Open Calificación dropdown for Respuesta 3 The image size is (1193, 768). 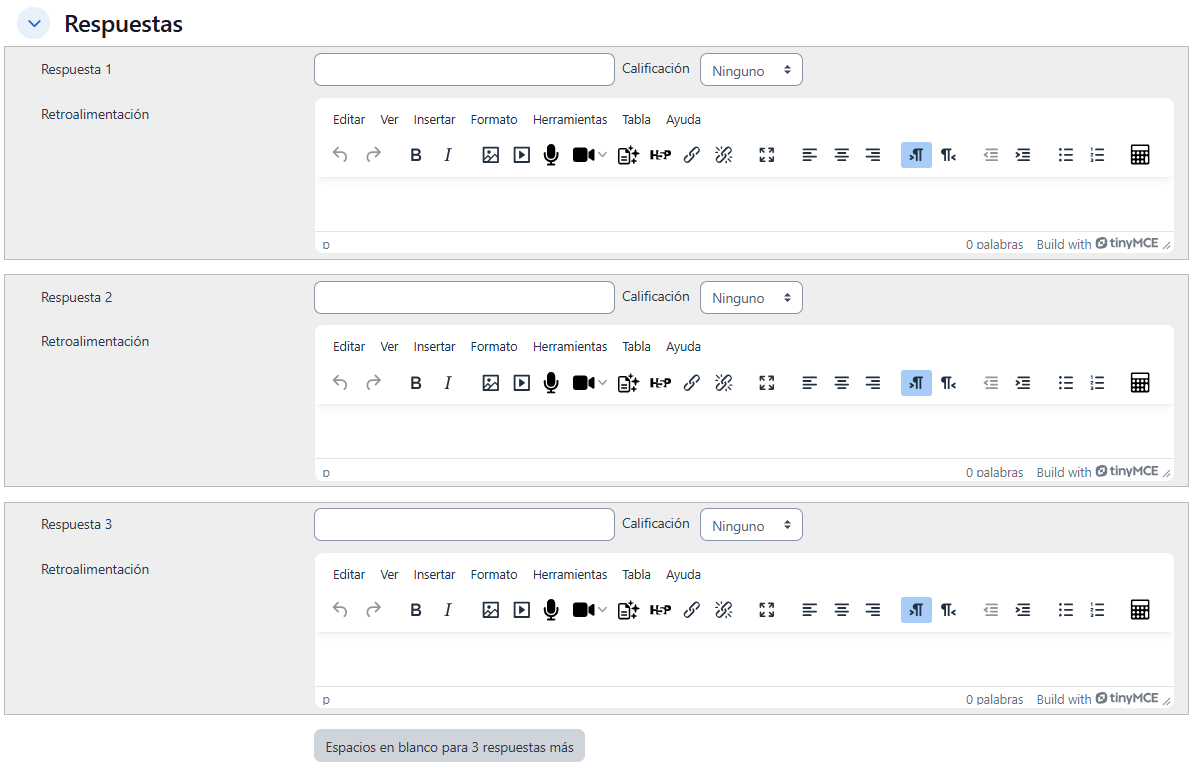(751, 526)
